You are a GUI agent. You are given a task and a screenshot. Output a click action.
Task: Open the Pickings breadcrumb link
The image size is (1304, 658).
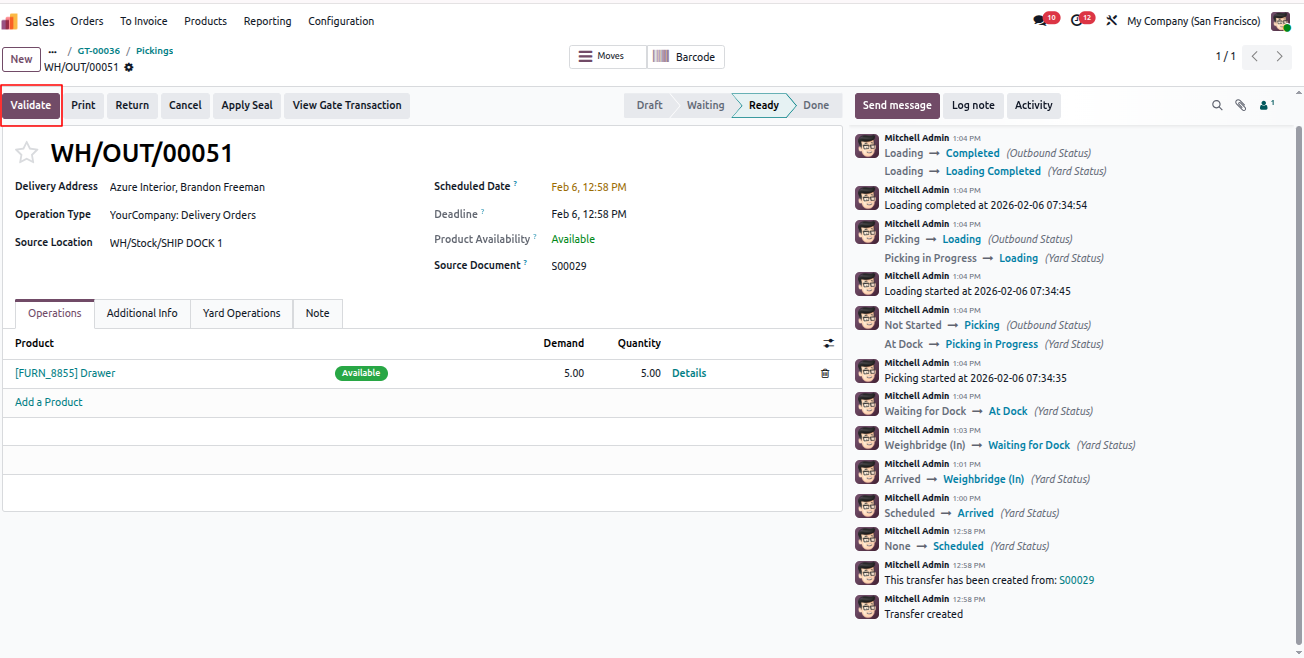tap(155, 51)
